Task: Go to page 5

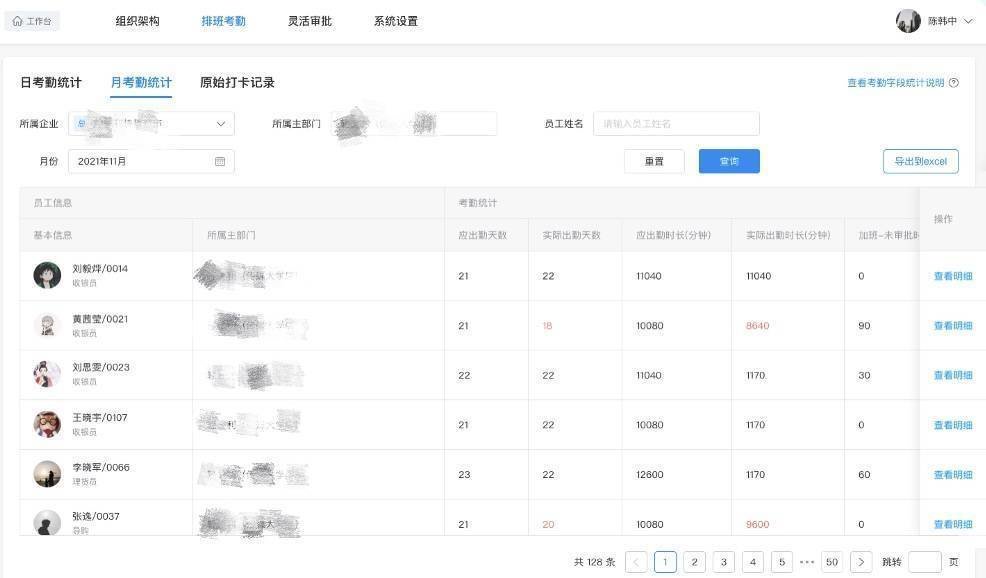Action: click(x=782, y=562)
